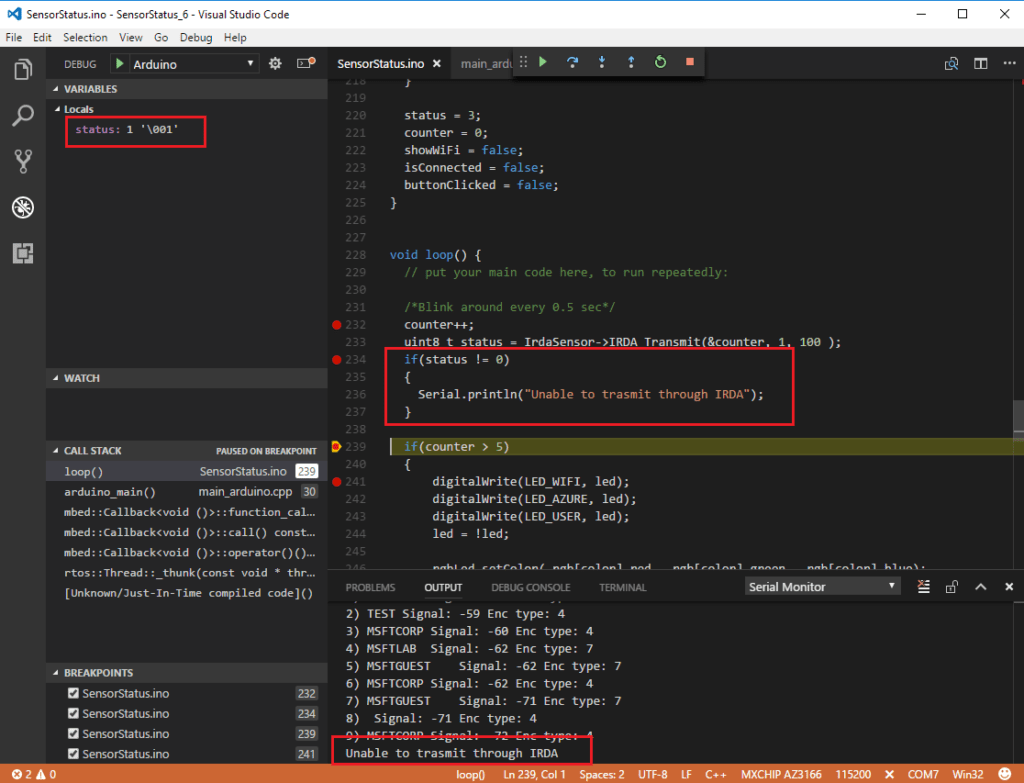Select the status variable in Locals
Screen dimensions: 1024x783
127,129
